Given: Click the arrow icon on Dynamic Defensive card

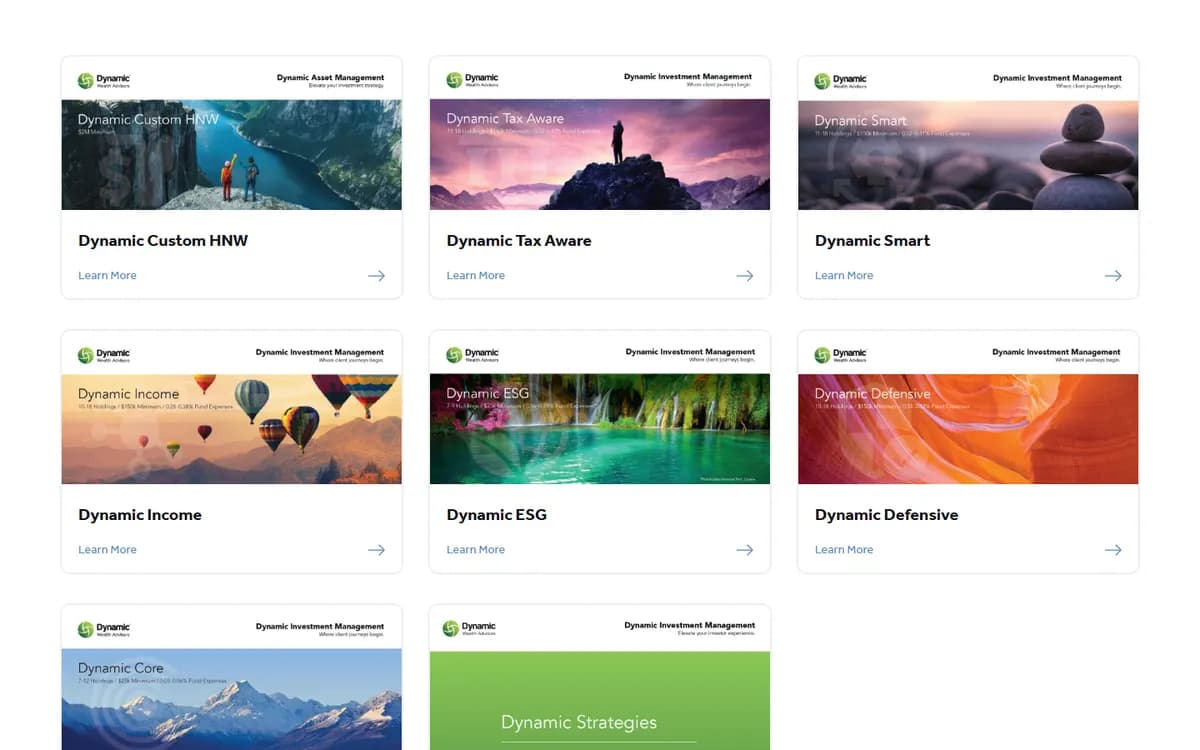Looking at the screenshot, I should [x=1112, y=550].
